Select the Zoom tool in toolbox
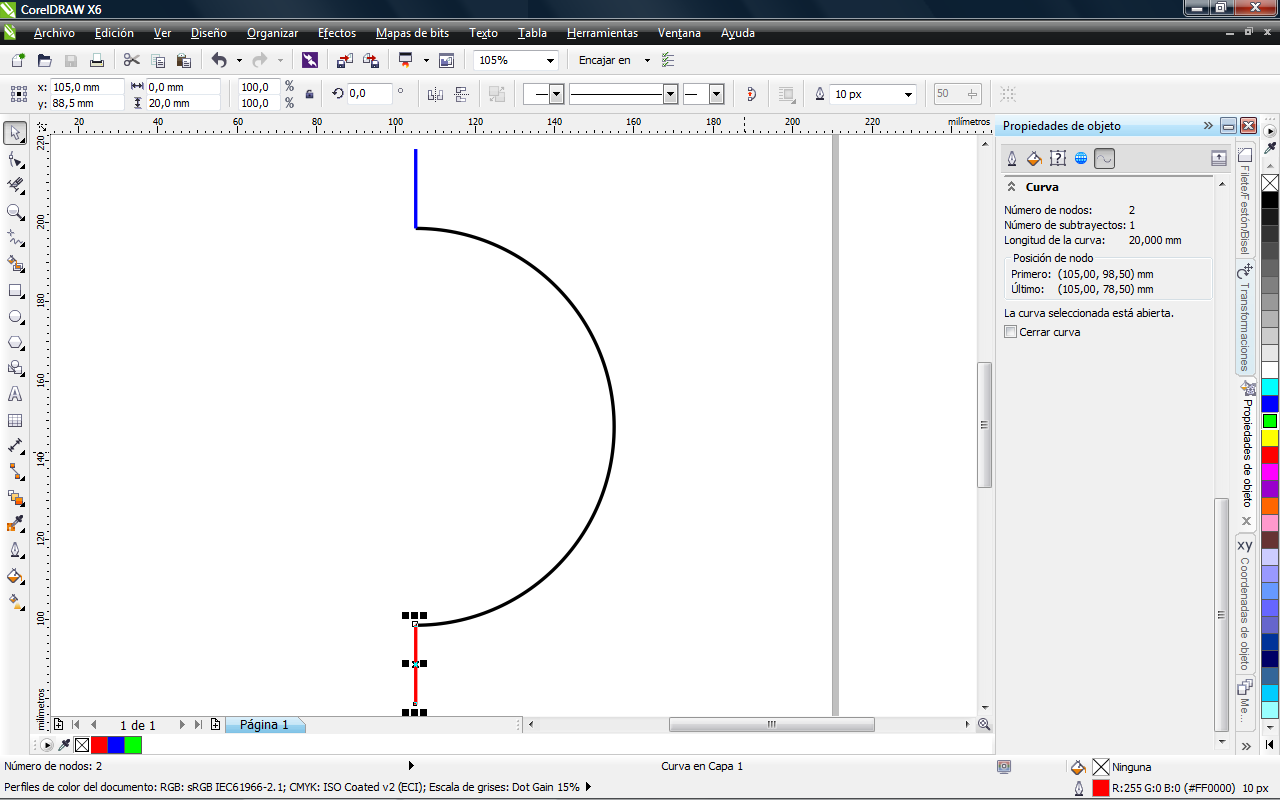The image size is (1280, 800). coord(15,212)
